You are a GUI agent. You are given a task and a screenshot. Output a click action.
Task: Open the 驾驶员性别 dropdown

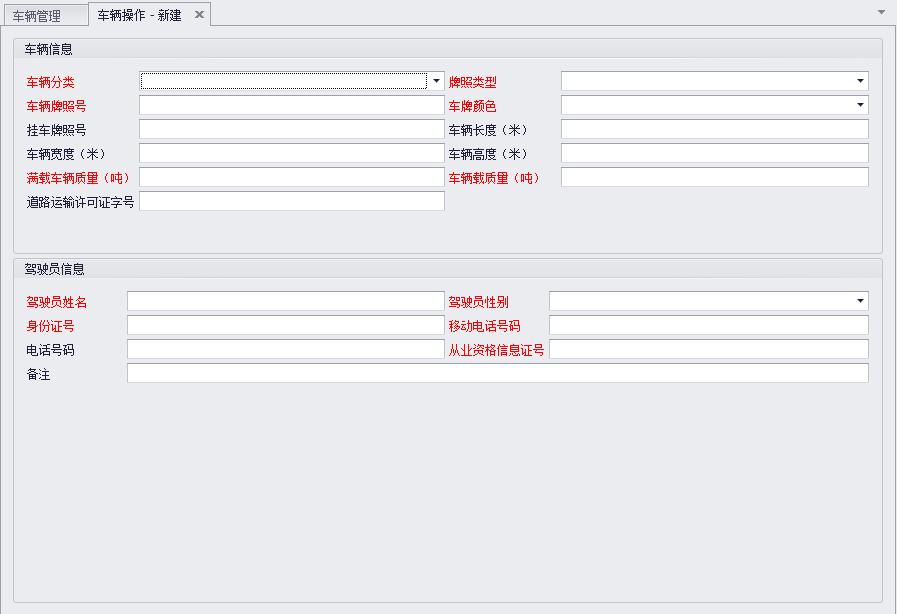859,301
